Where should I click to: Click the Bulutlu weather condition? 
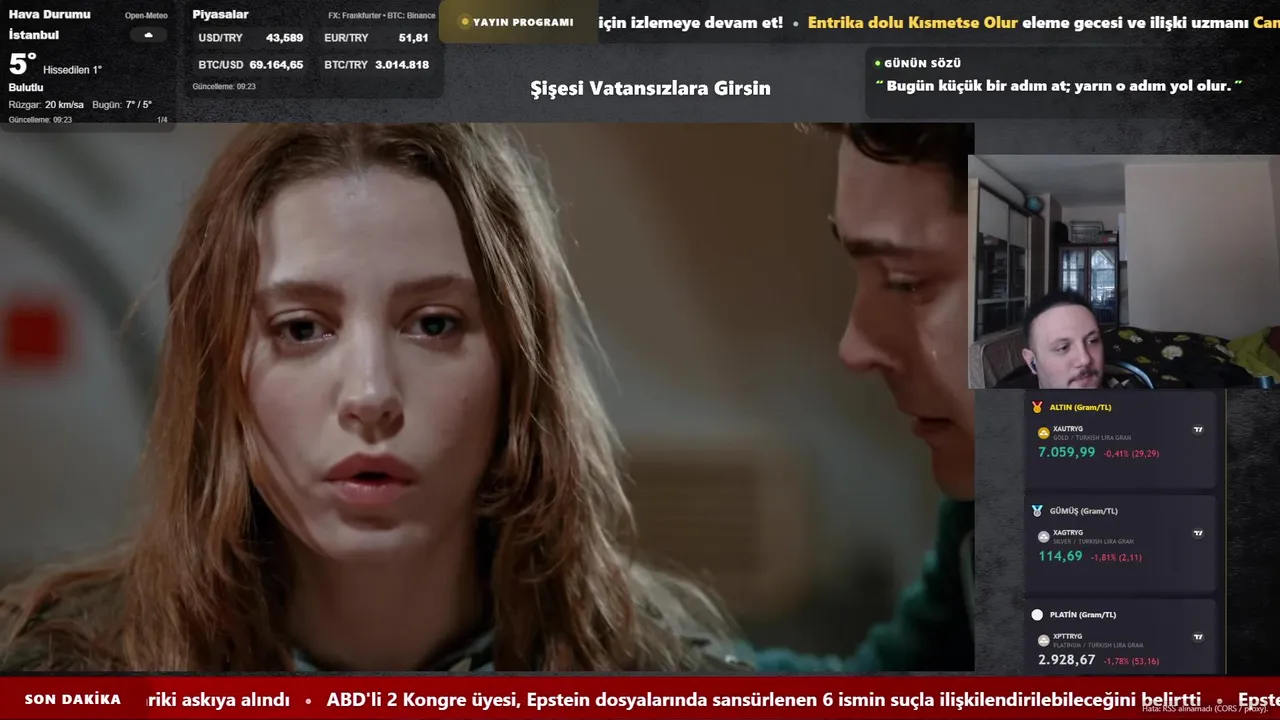tap(26, 87)
